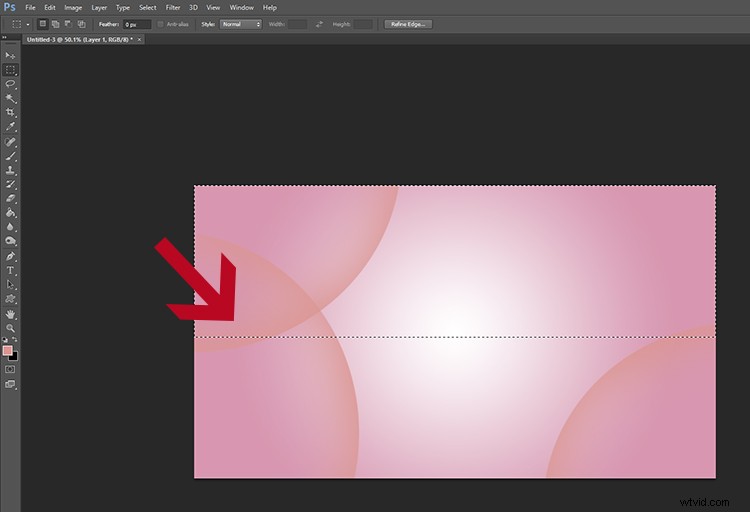Select the Clone Stamp tool

click(10, 170)
